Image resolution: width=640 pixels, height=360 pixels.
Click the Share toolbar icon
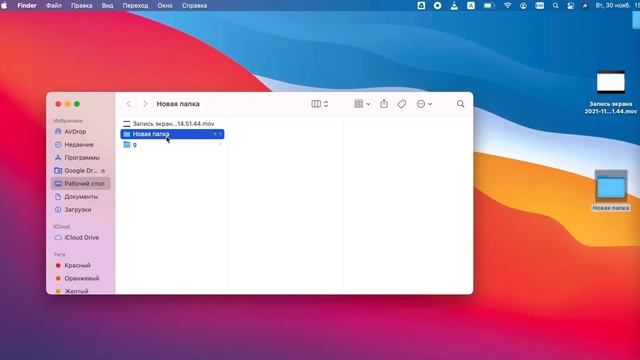pos(384,104)
